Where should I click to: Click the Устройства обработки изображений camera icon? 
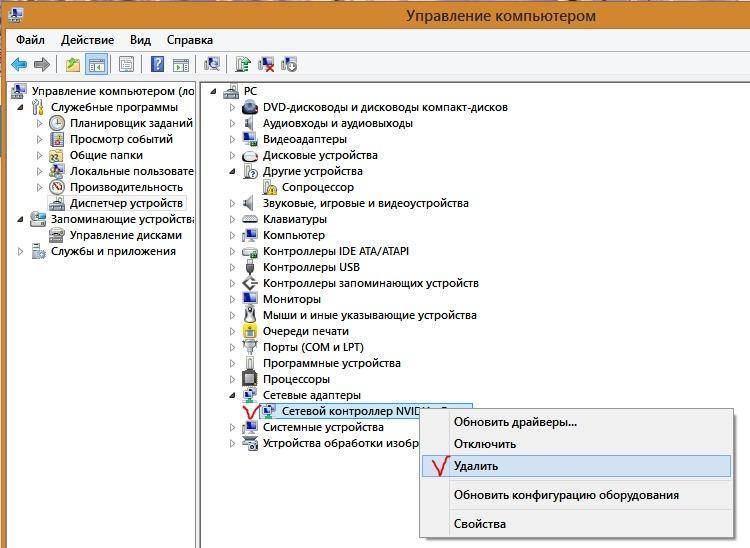250,443
